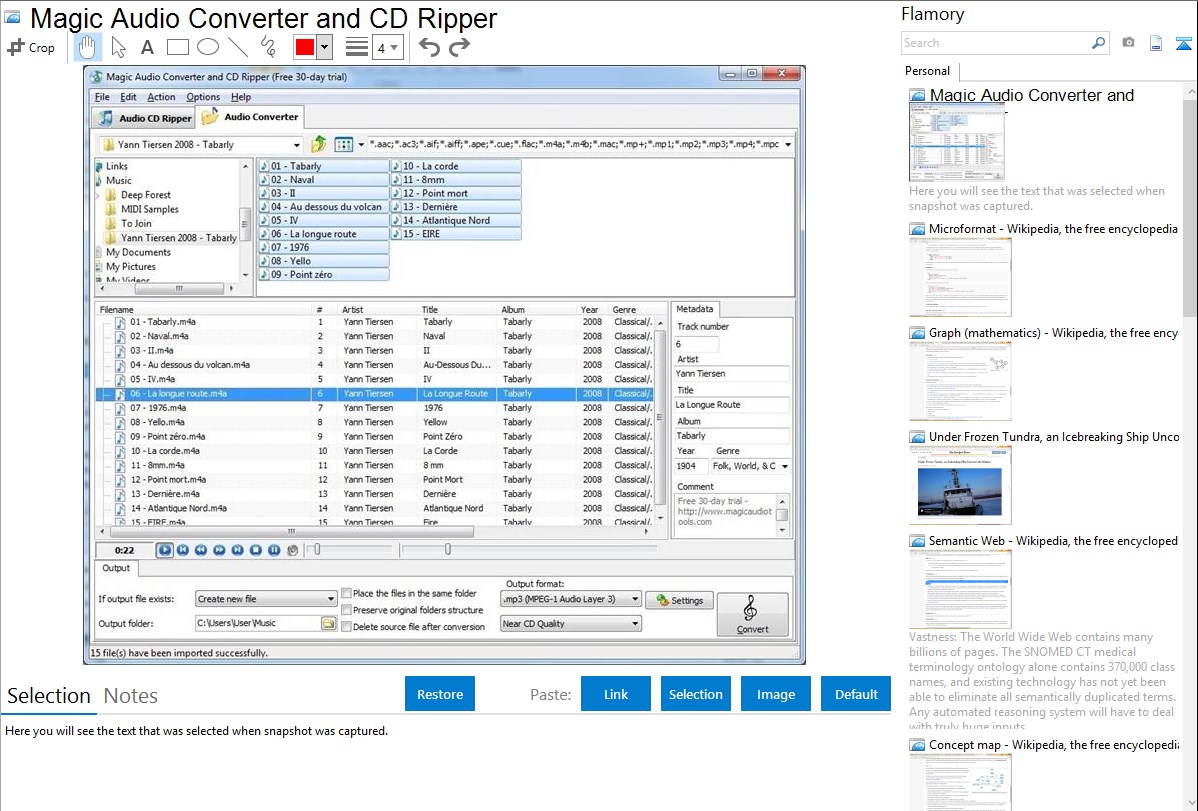This screenshot has height=811, width=1198.
Task: Click the Flamory search magnifier icon
Action: coord(1098,44)
